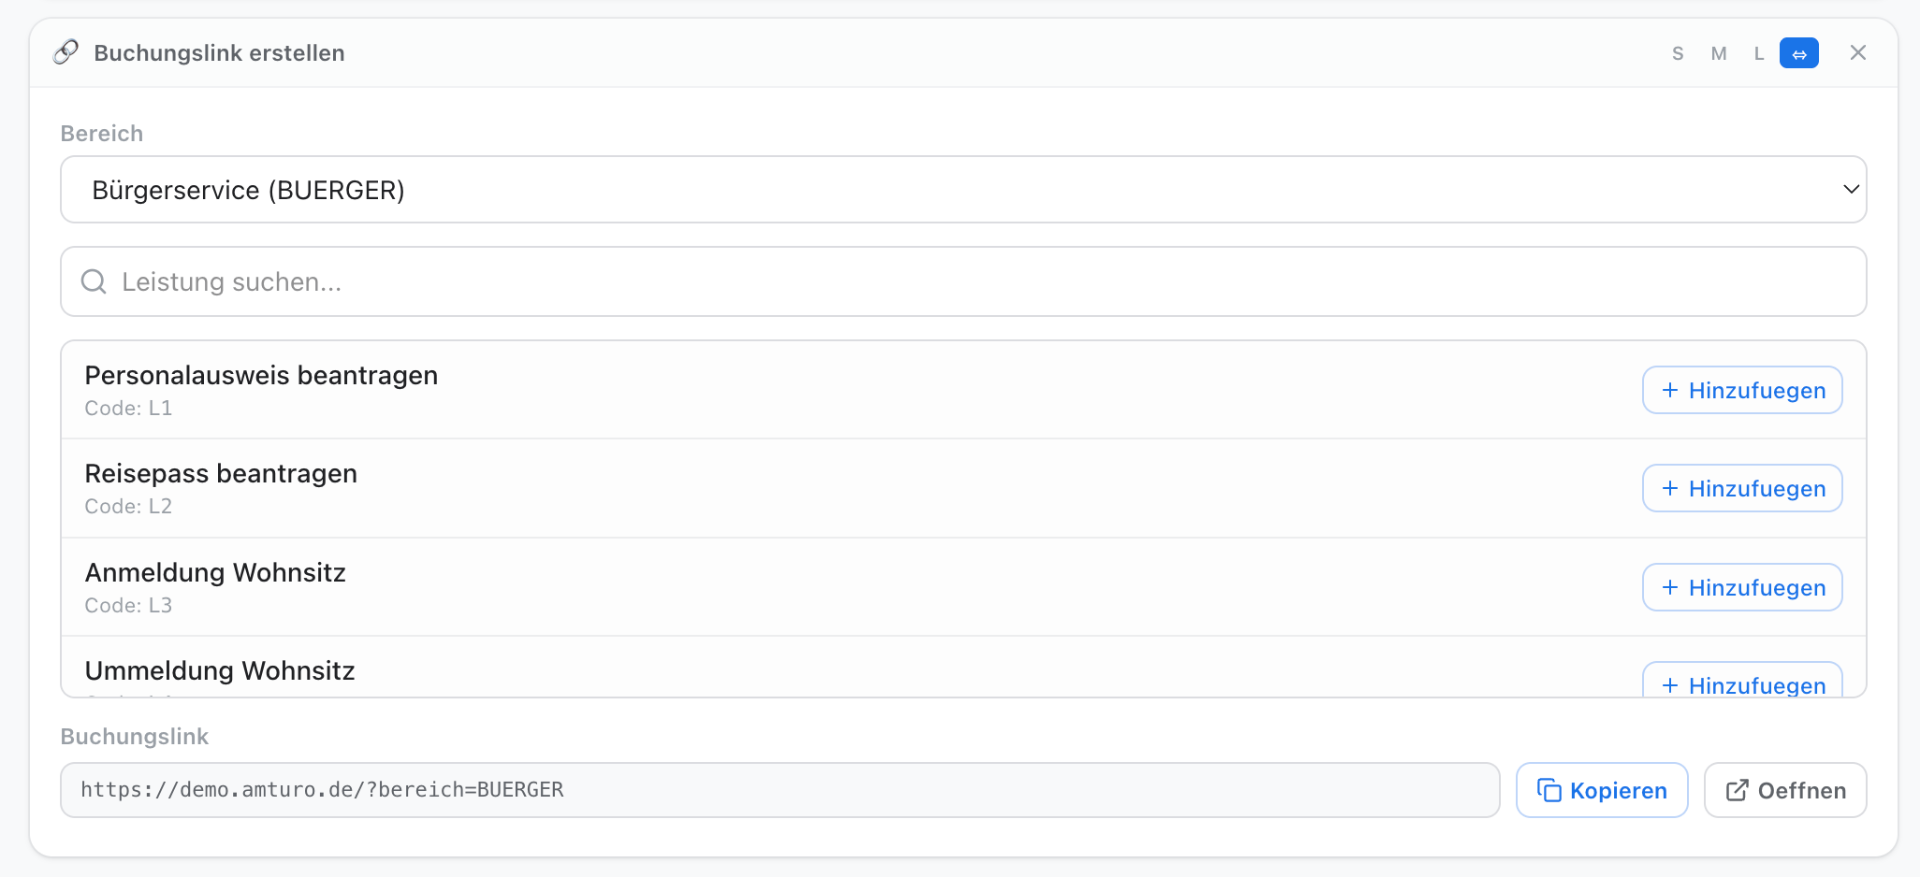Toggle the full-width arrows size button
This screenshot has height=877, width=1920.
coord(1799,54)
